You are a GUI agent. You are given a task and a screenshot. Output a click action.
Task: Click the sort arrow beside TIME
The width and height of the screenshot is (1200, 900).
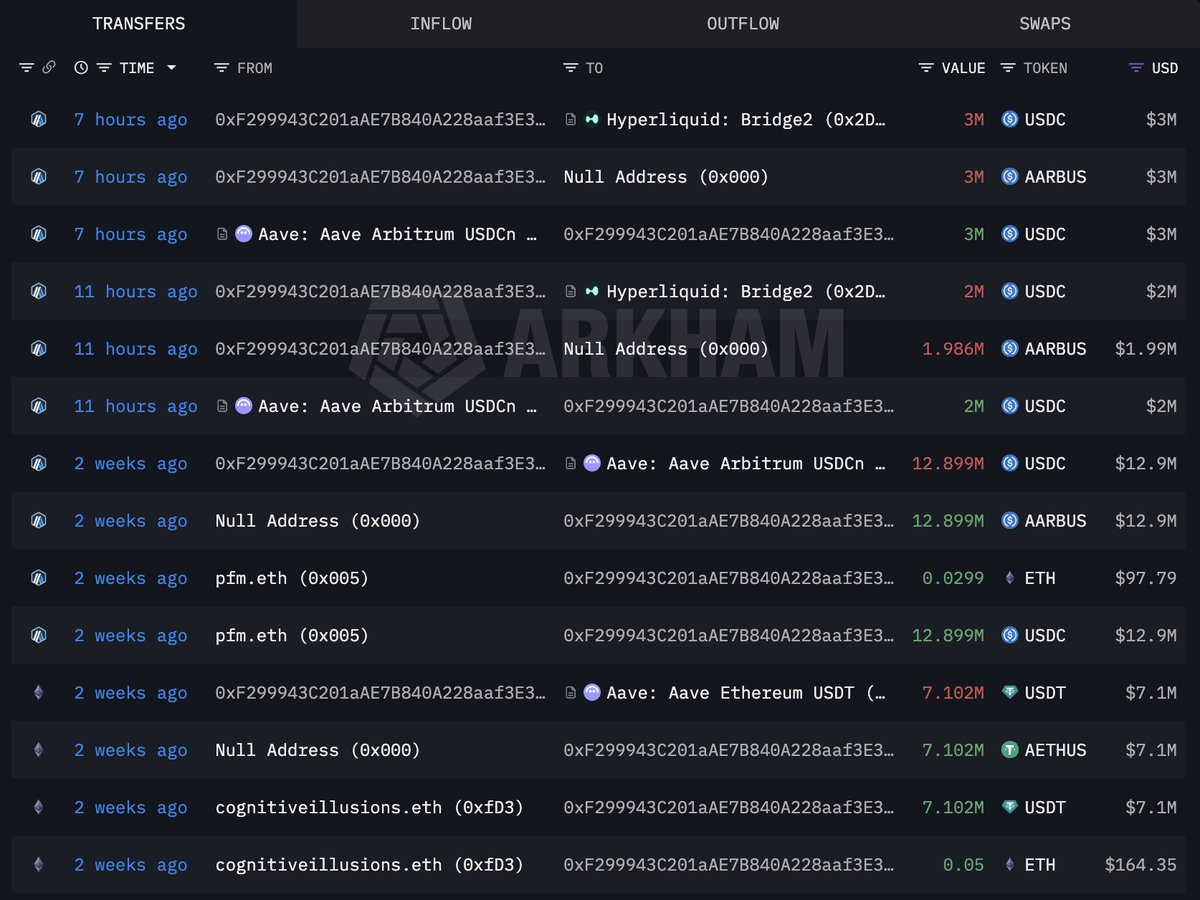coord(171,68)
